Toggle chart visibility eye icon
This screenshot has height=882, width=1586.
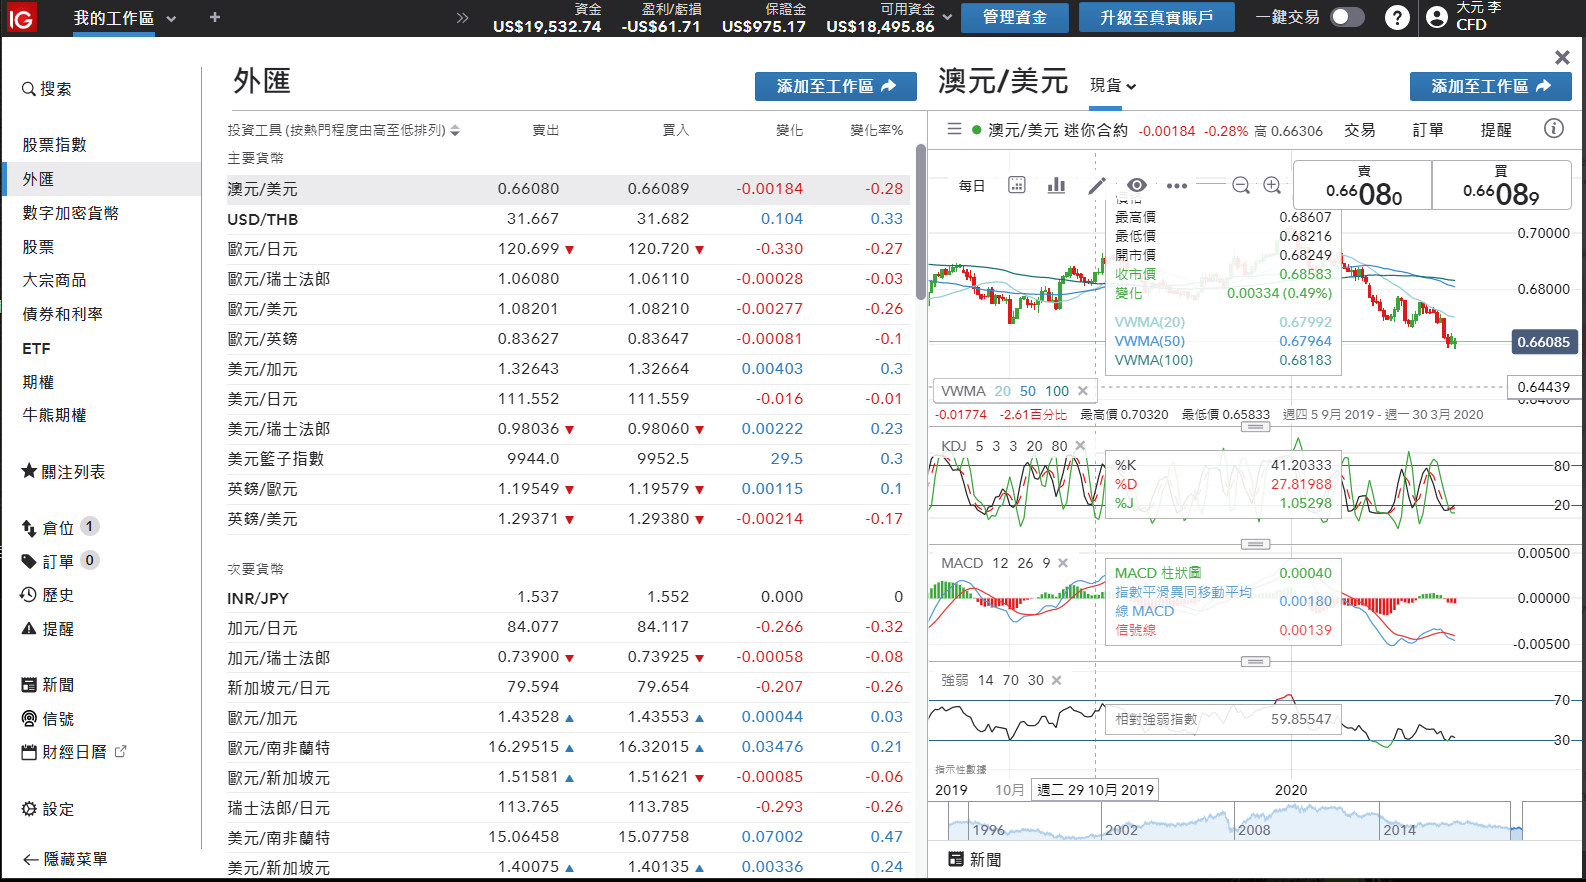click(1137, 185)
